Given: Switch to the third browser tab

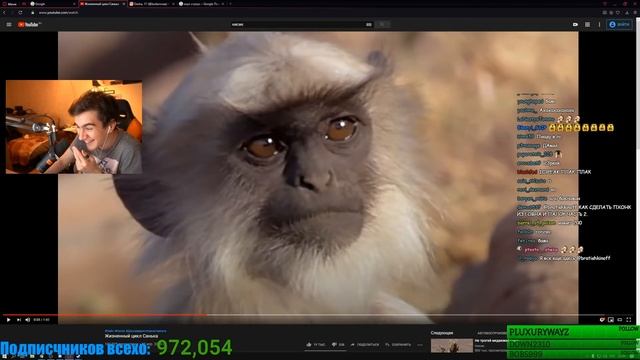Looking at the screenshot, I should [x=152, y=4].
